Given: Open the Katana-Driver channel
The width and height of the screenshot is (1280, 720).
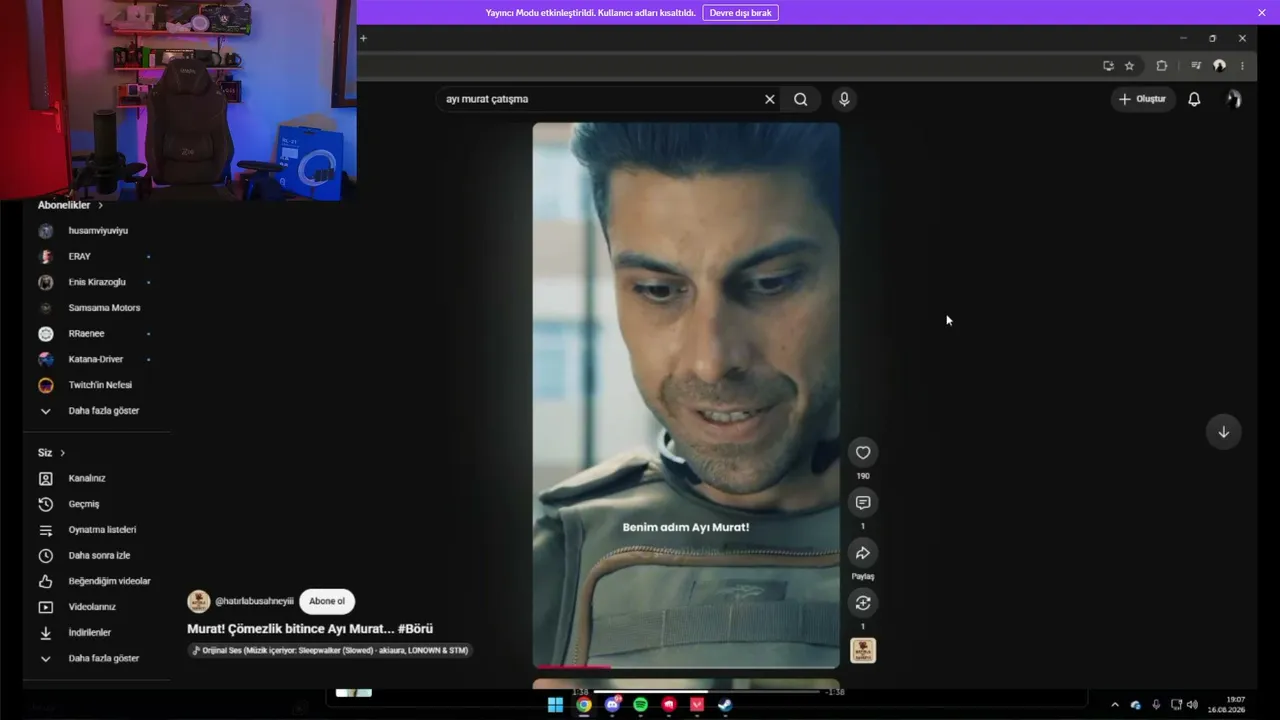Looking at the screenshot, I should [96, 359].
